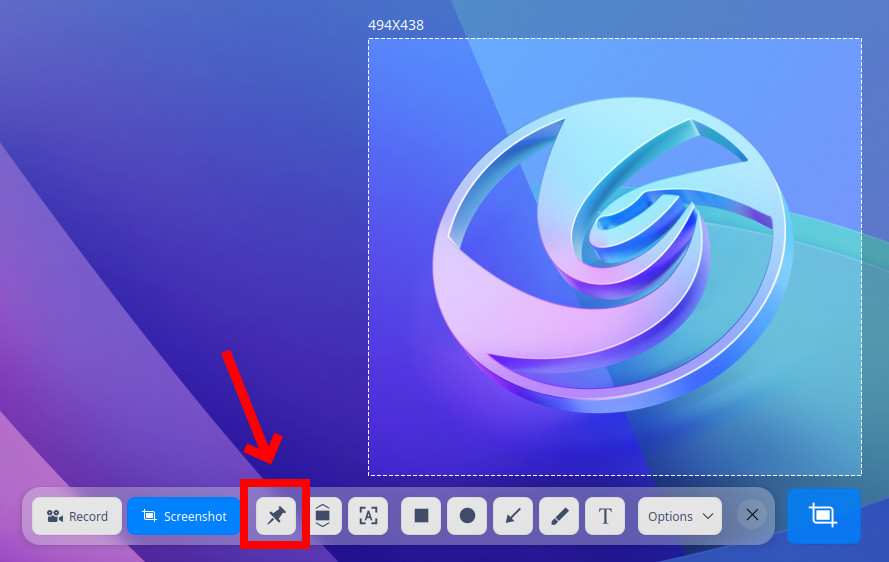
Task: Run OCR text extraction tool
Action: click(x=368, y=516)
